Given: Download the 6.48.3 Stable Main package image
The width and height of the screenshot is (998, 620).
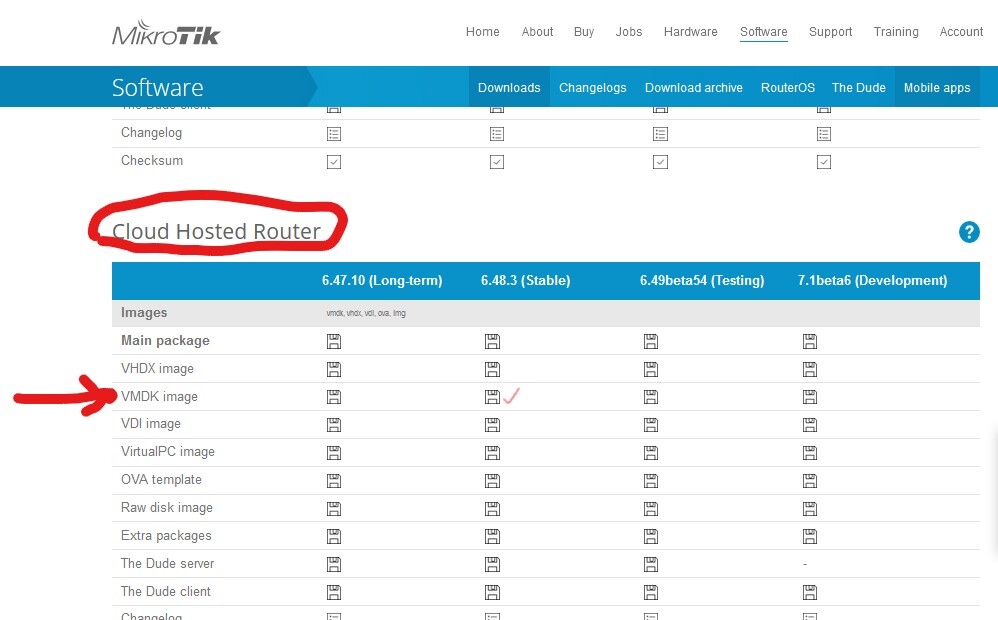Looking at the screenshot, I should [x=492, y=340].
